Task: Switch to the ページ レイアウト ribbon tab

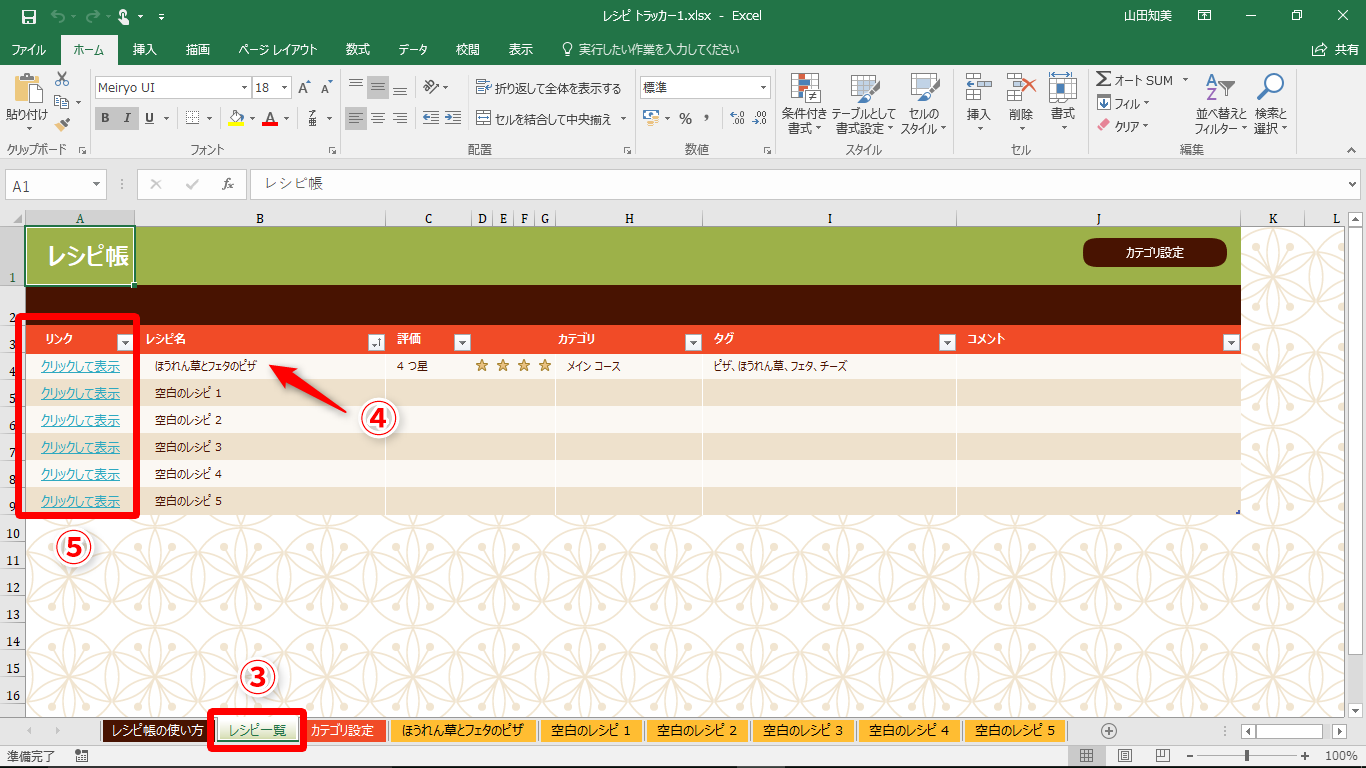Action: tap(278, 49)
